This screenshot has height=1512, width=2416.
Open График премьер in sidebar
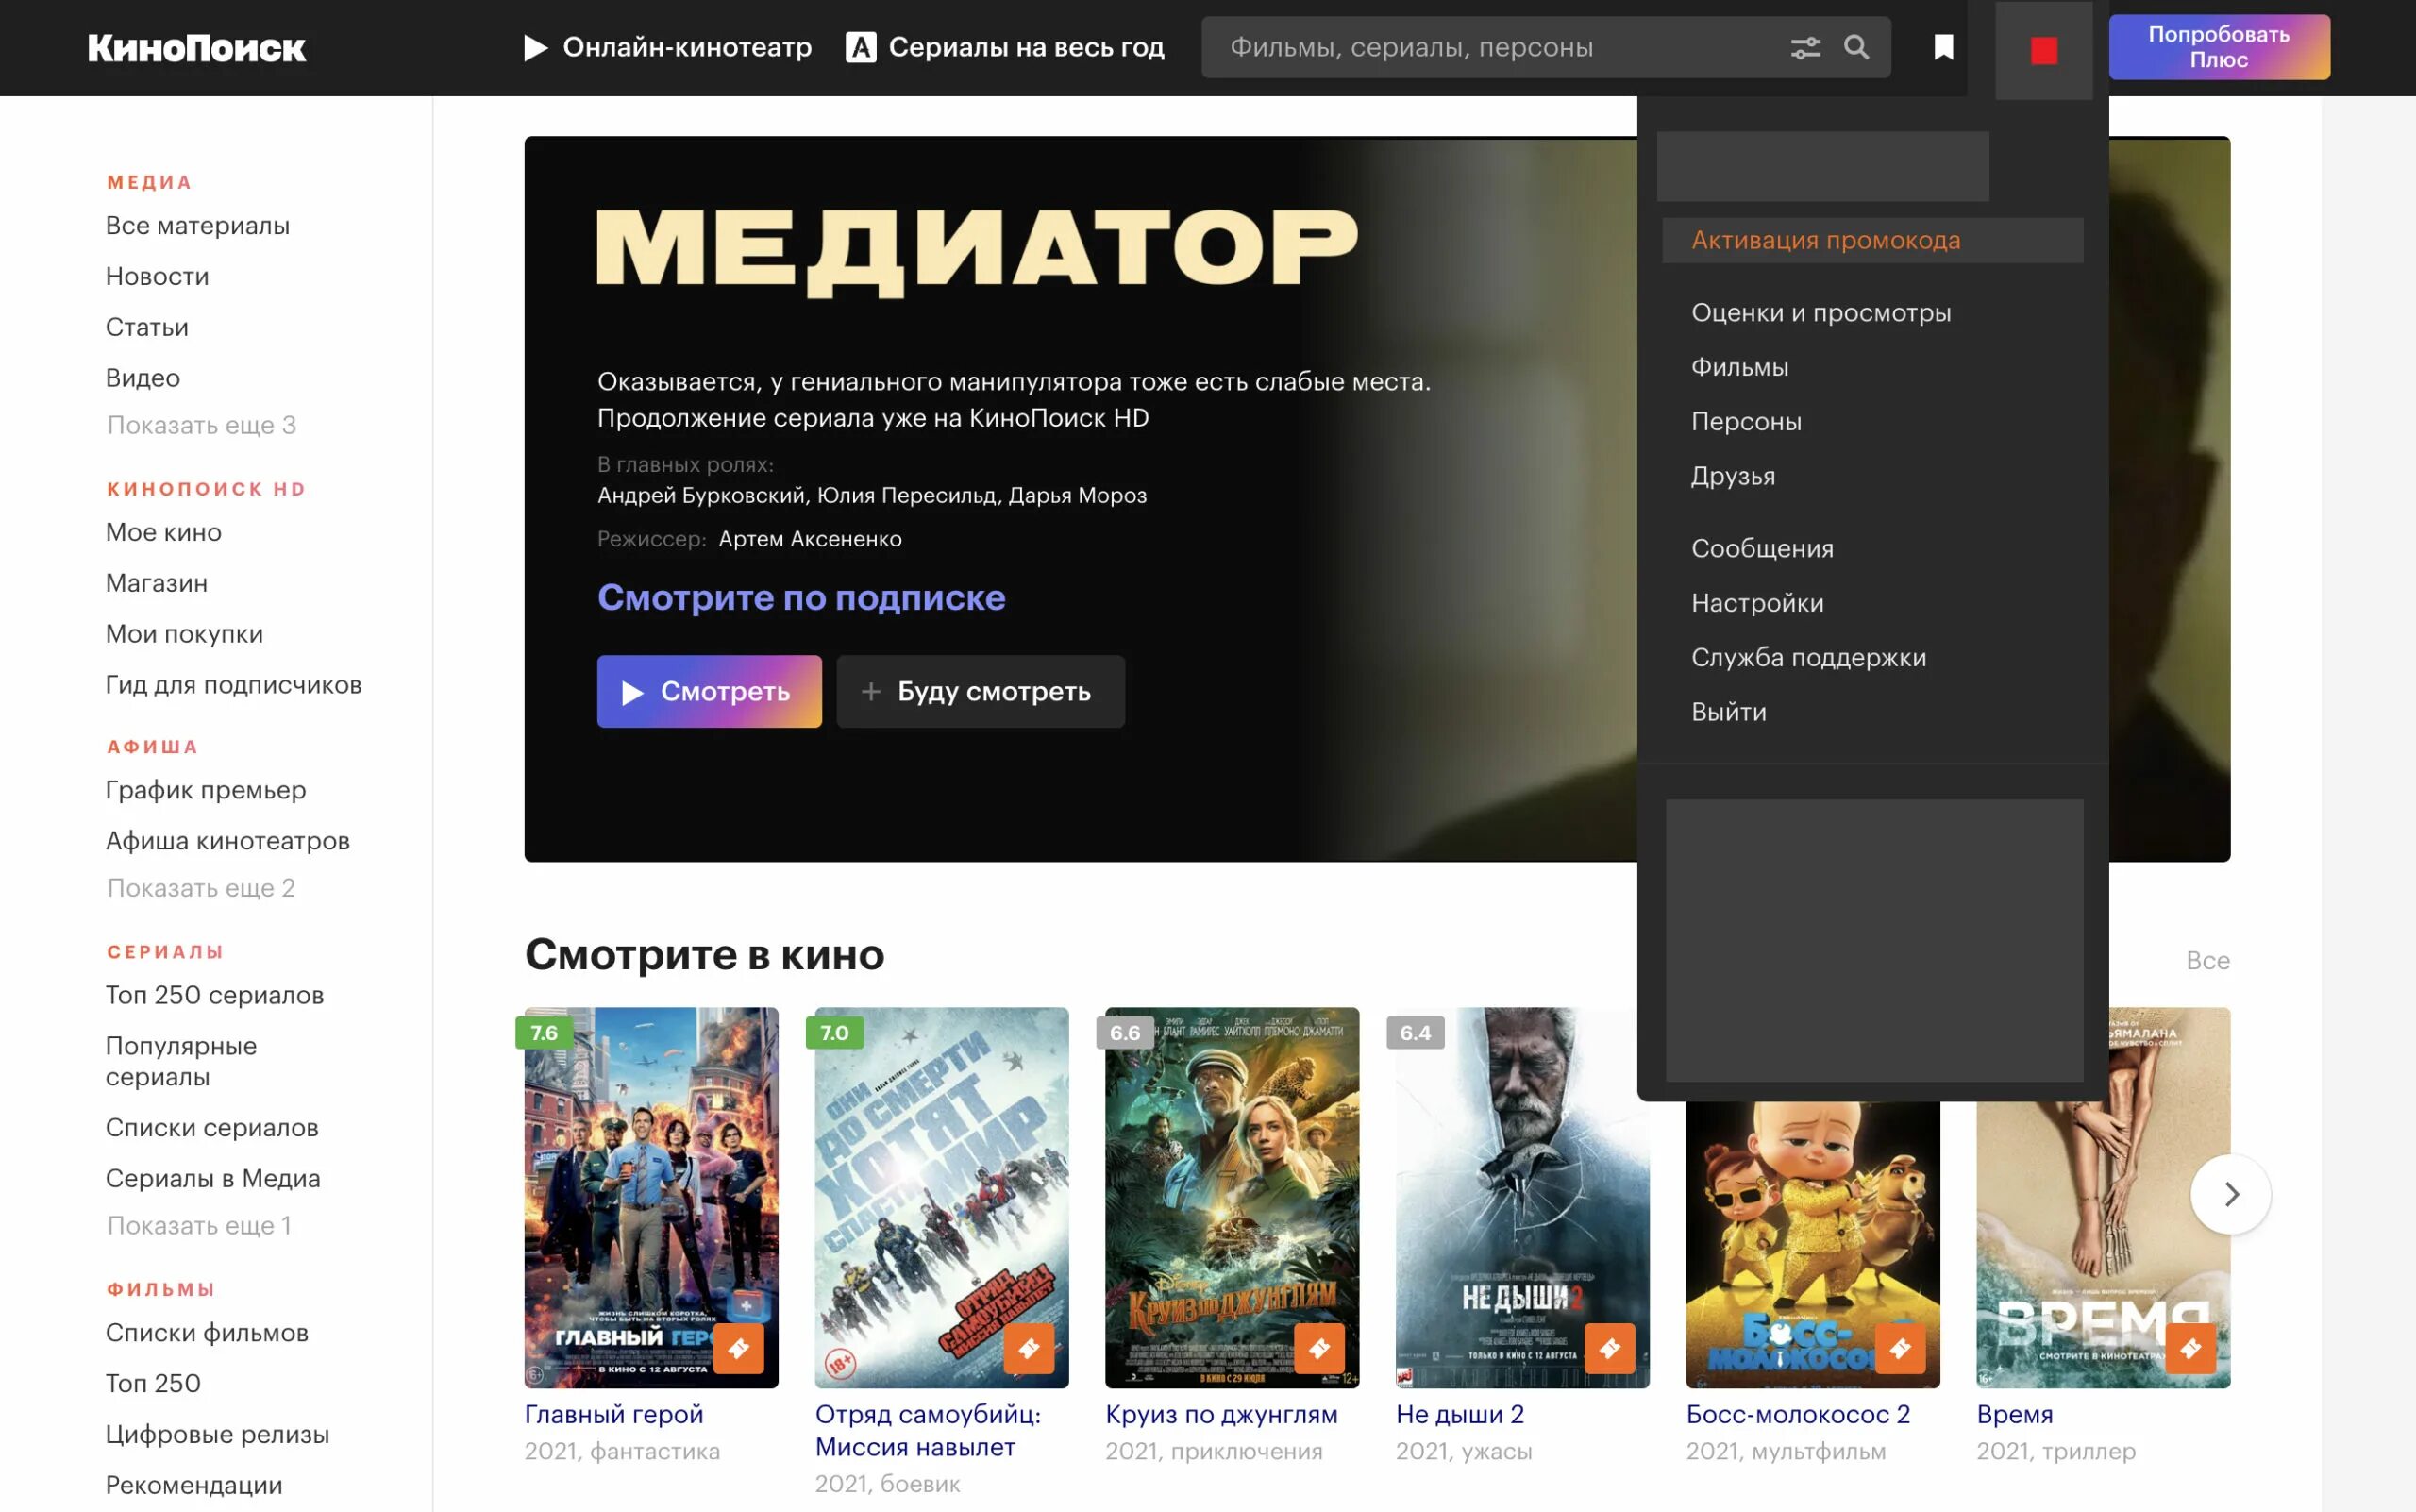(x=206, y=790)
